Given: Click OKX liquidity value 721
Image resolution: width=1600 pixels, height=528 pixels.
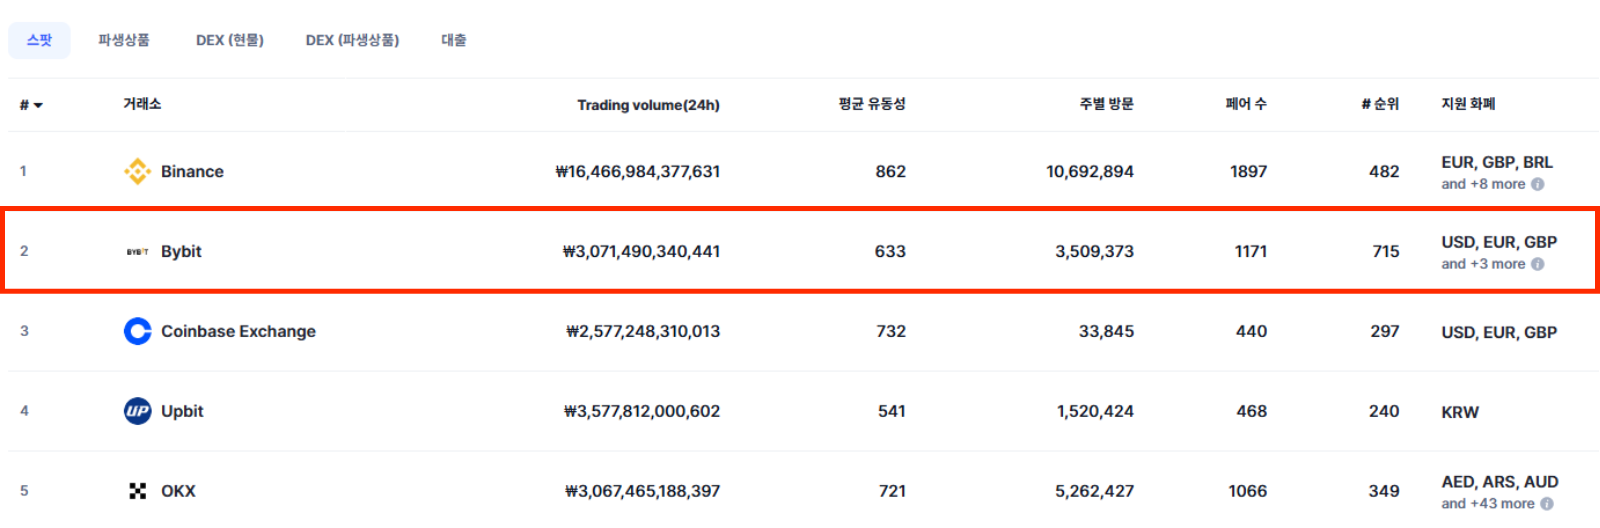Looking at the screenshot, I should point(892,491).
